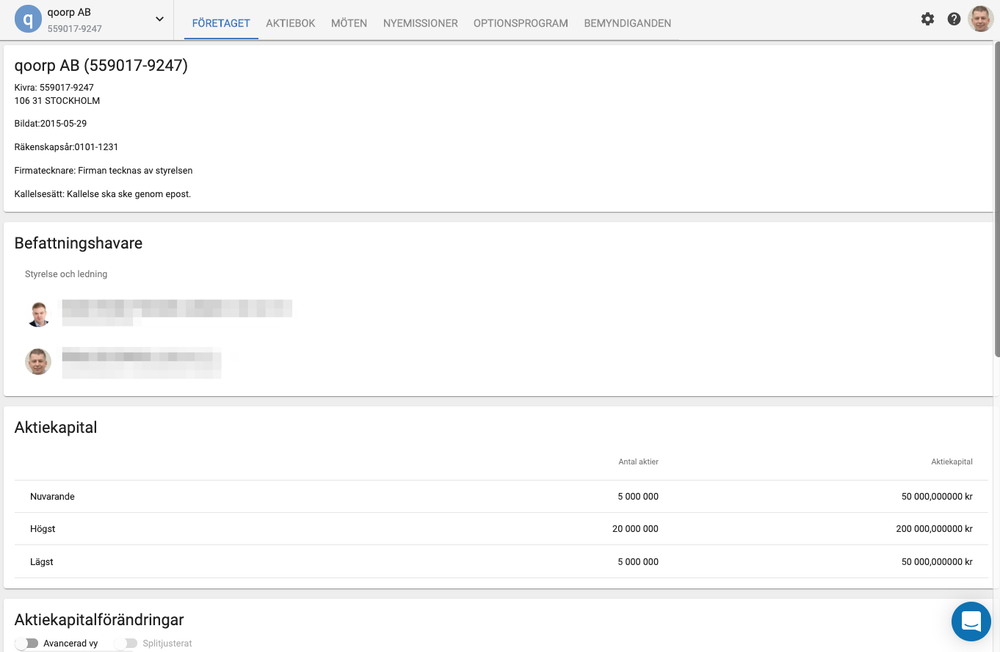This screenshot has width=1000, height=652.
Task: Switch to the FÖRETAGET tab
Action: tap(221, 23)
